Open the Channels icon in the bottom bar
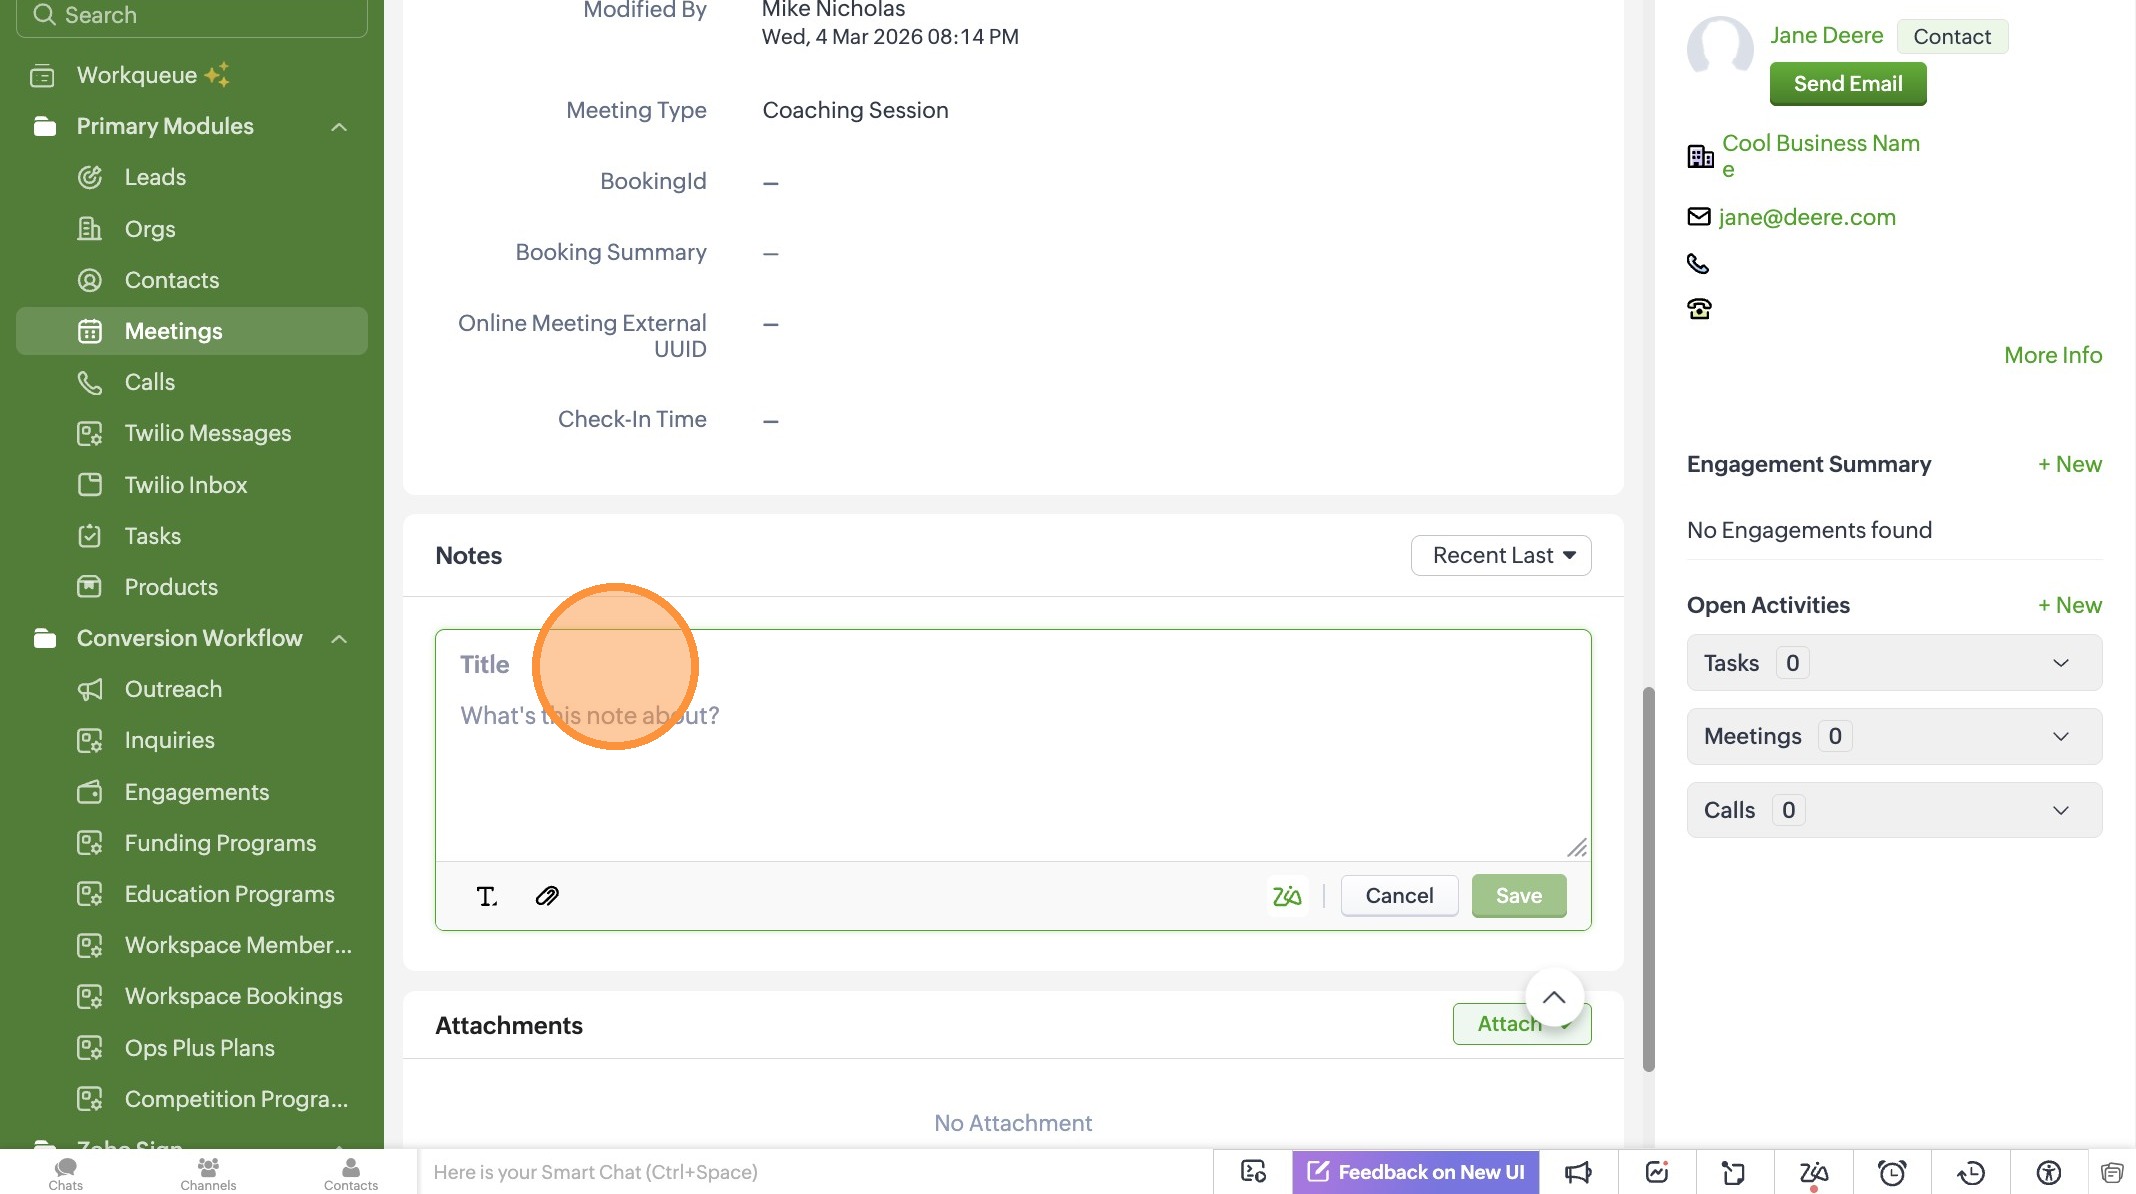Screen dimensions: 2136x1194 point(208,1172)
